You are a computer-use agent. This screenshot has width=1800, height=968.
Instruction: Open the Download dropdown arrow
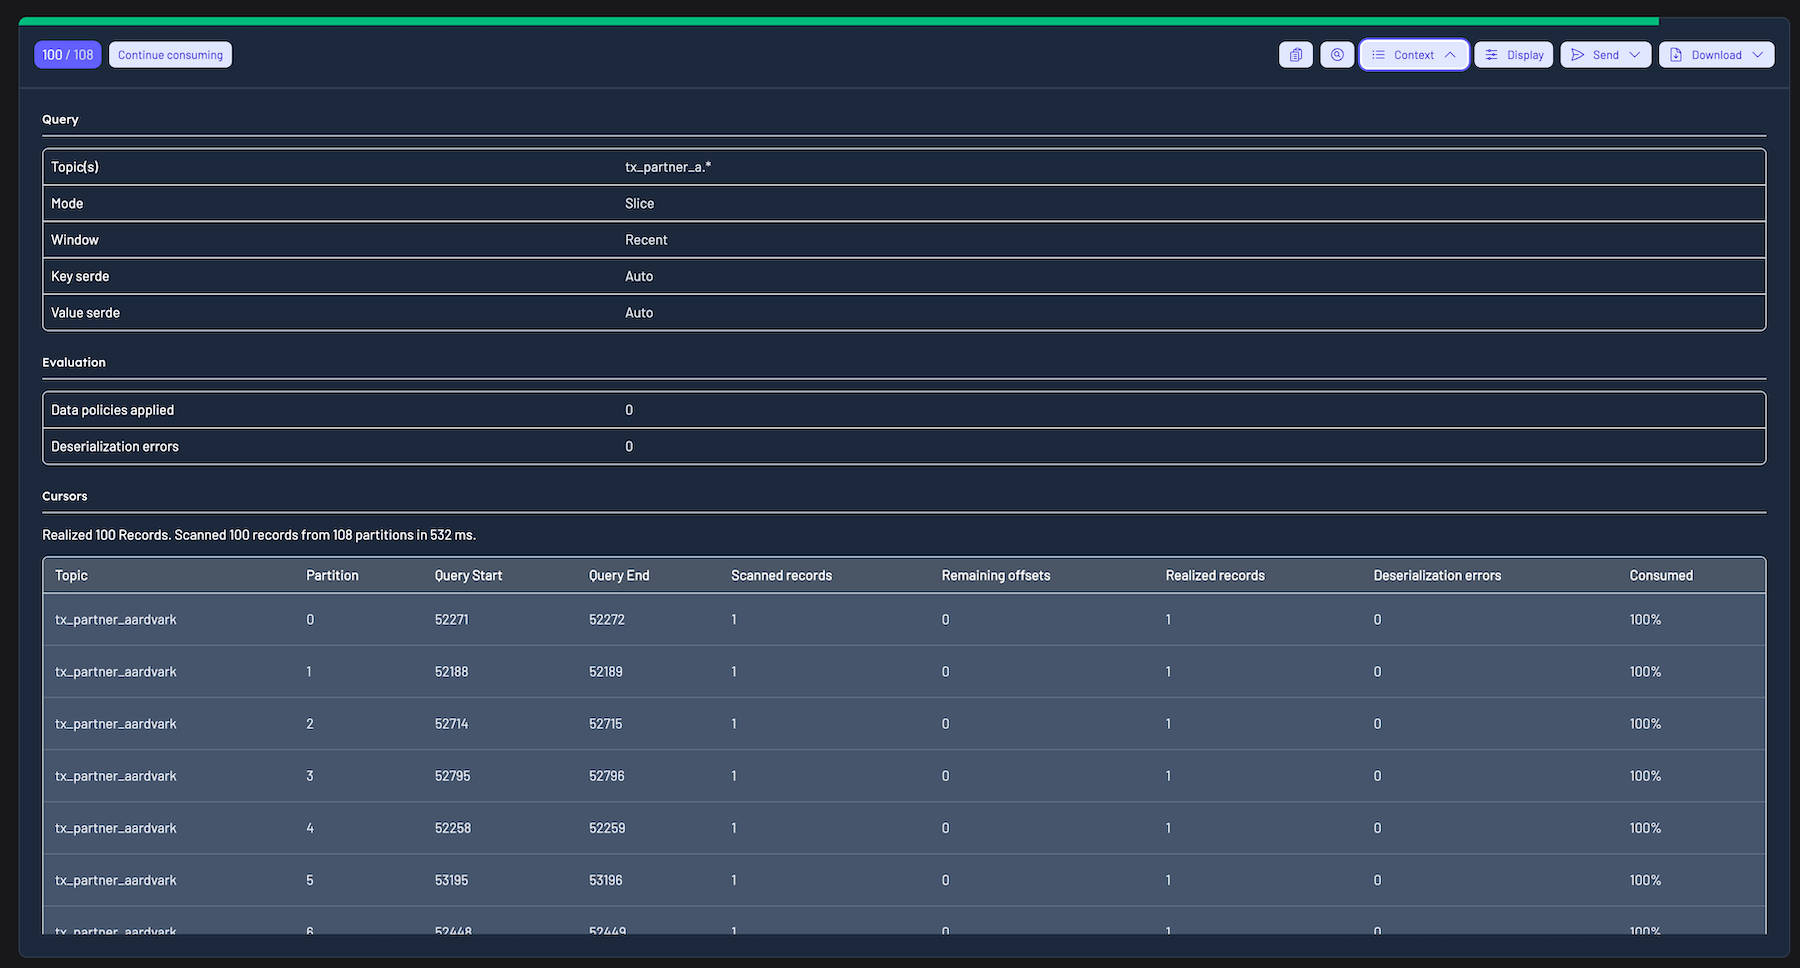pos(1757,55)
